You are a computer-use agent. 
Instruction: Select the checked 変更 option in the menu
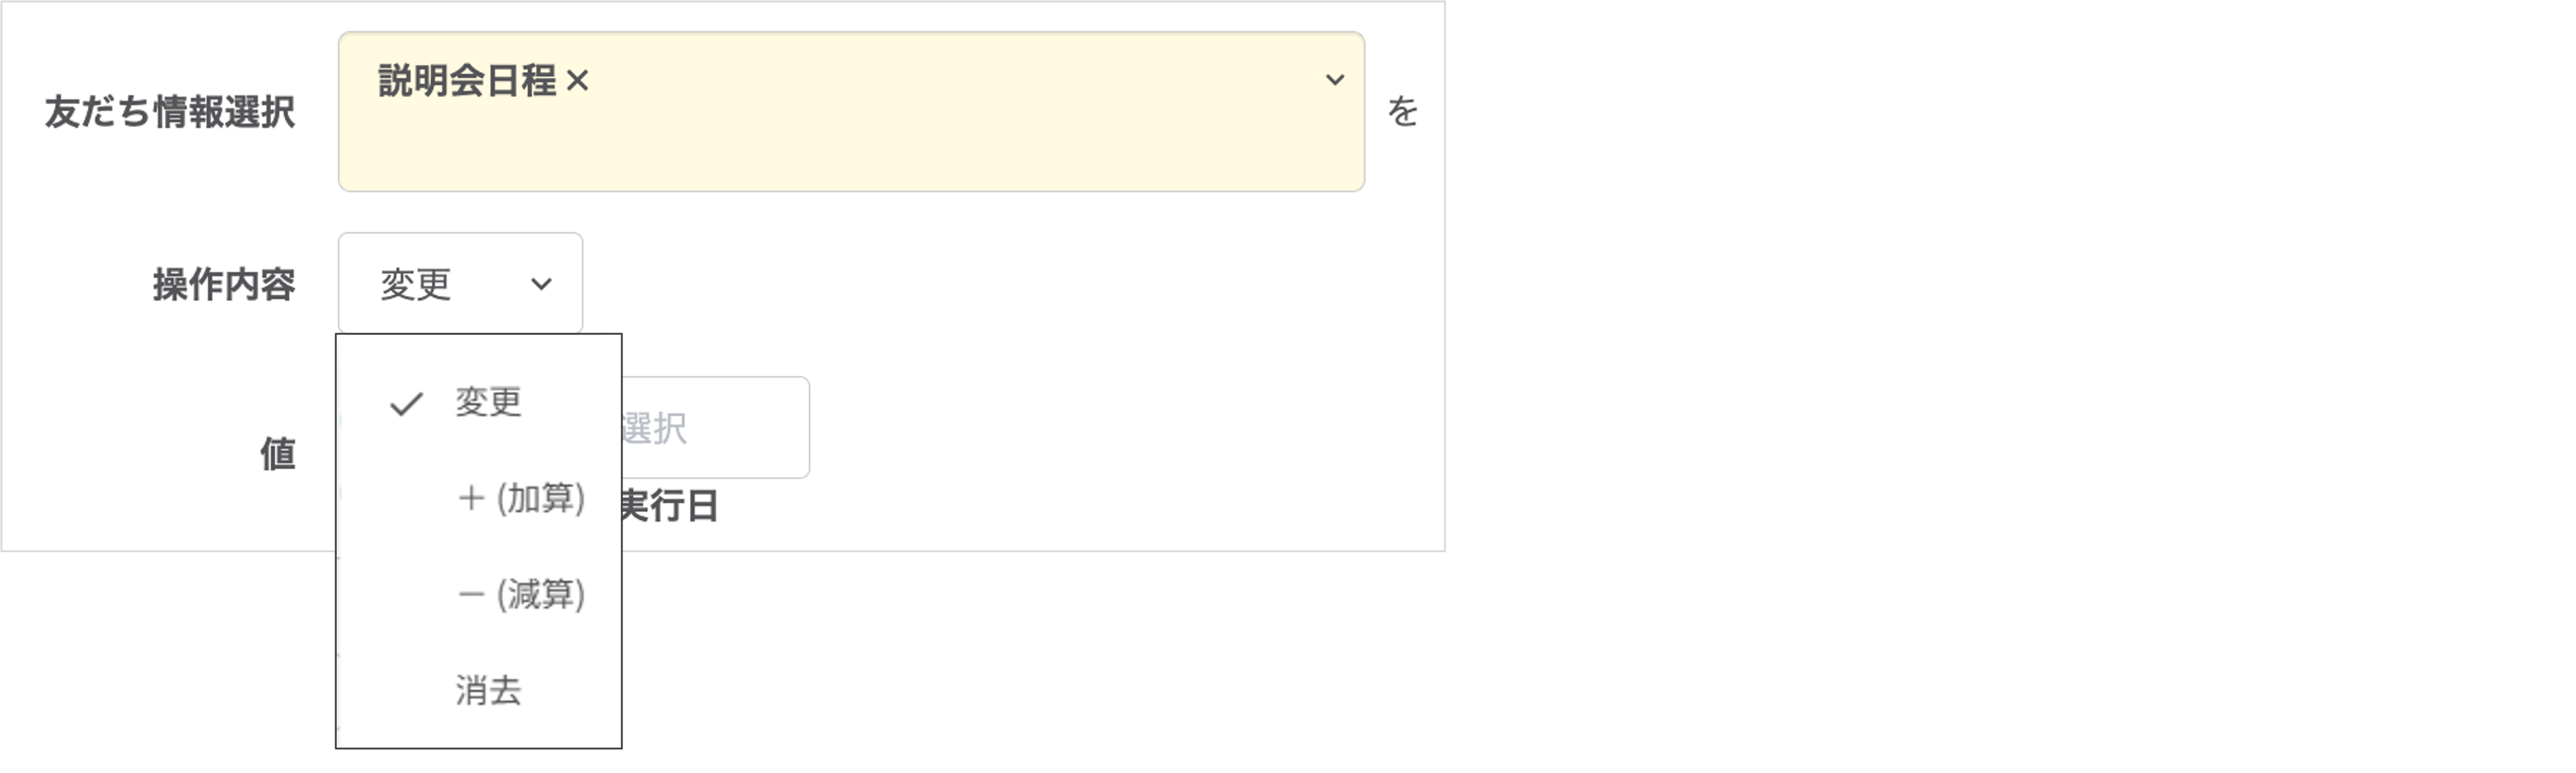(x=488, y=402)
